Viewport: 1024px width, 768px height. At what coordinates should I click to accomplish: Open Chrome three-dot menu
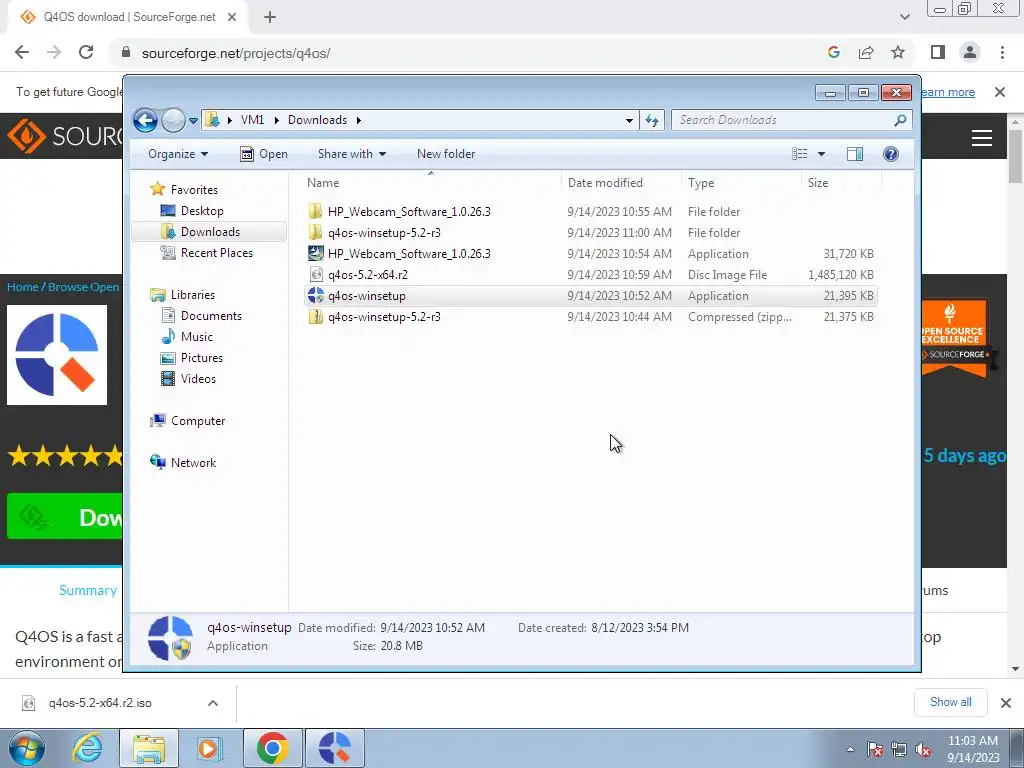click(x=1002, y=52)
